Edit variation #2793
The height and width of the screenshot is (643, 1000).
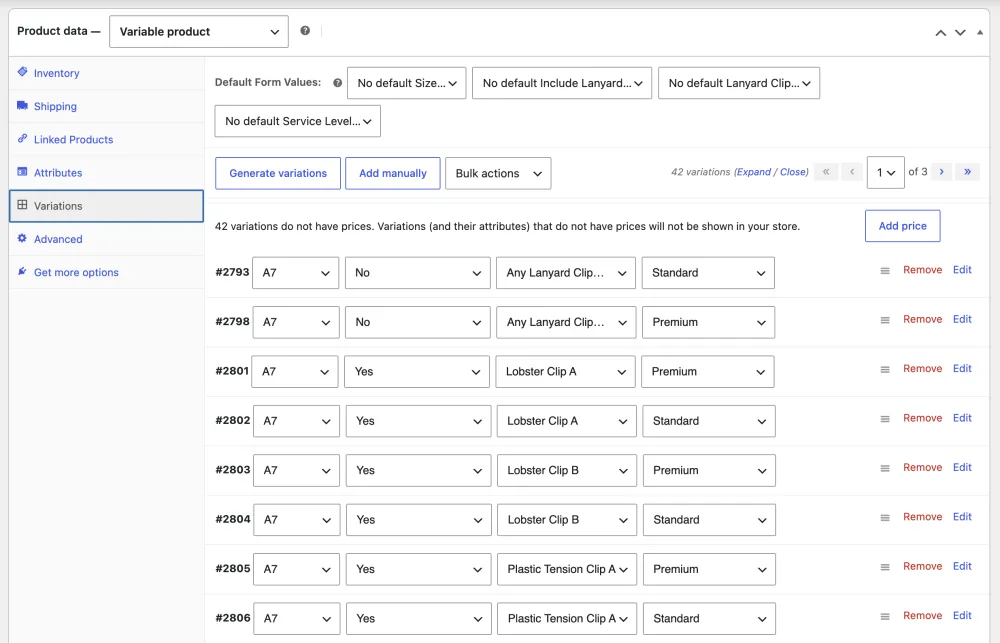tap(962, 270)
